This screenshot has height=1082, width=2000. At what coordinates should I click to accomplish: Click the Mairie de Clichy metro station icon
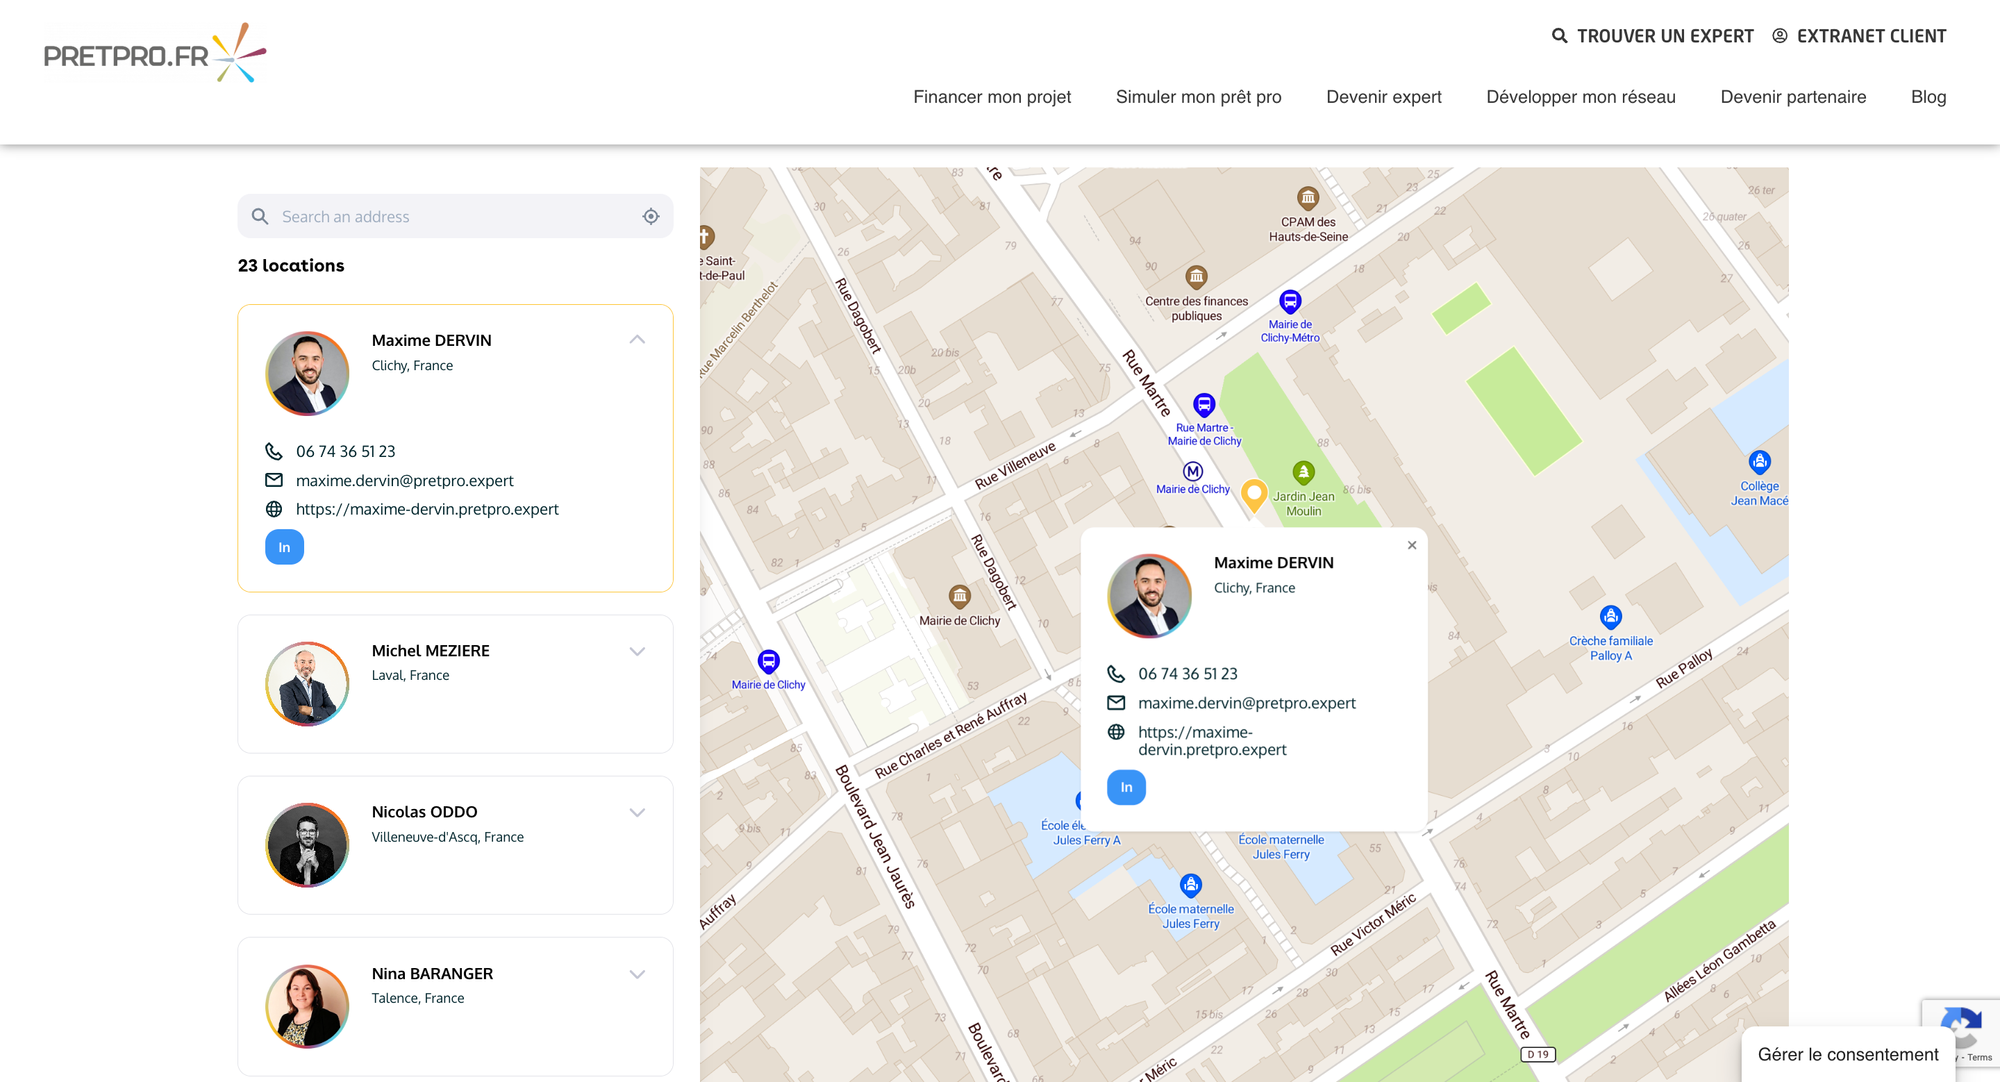pyautogui.click(x=1193, y=471)
